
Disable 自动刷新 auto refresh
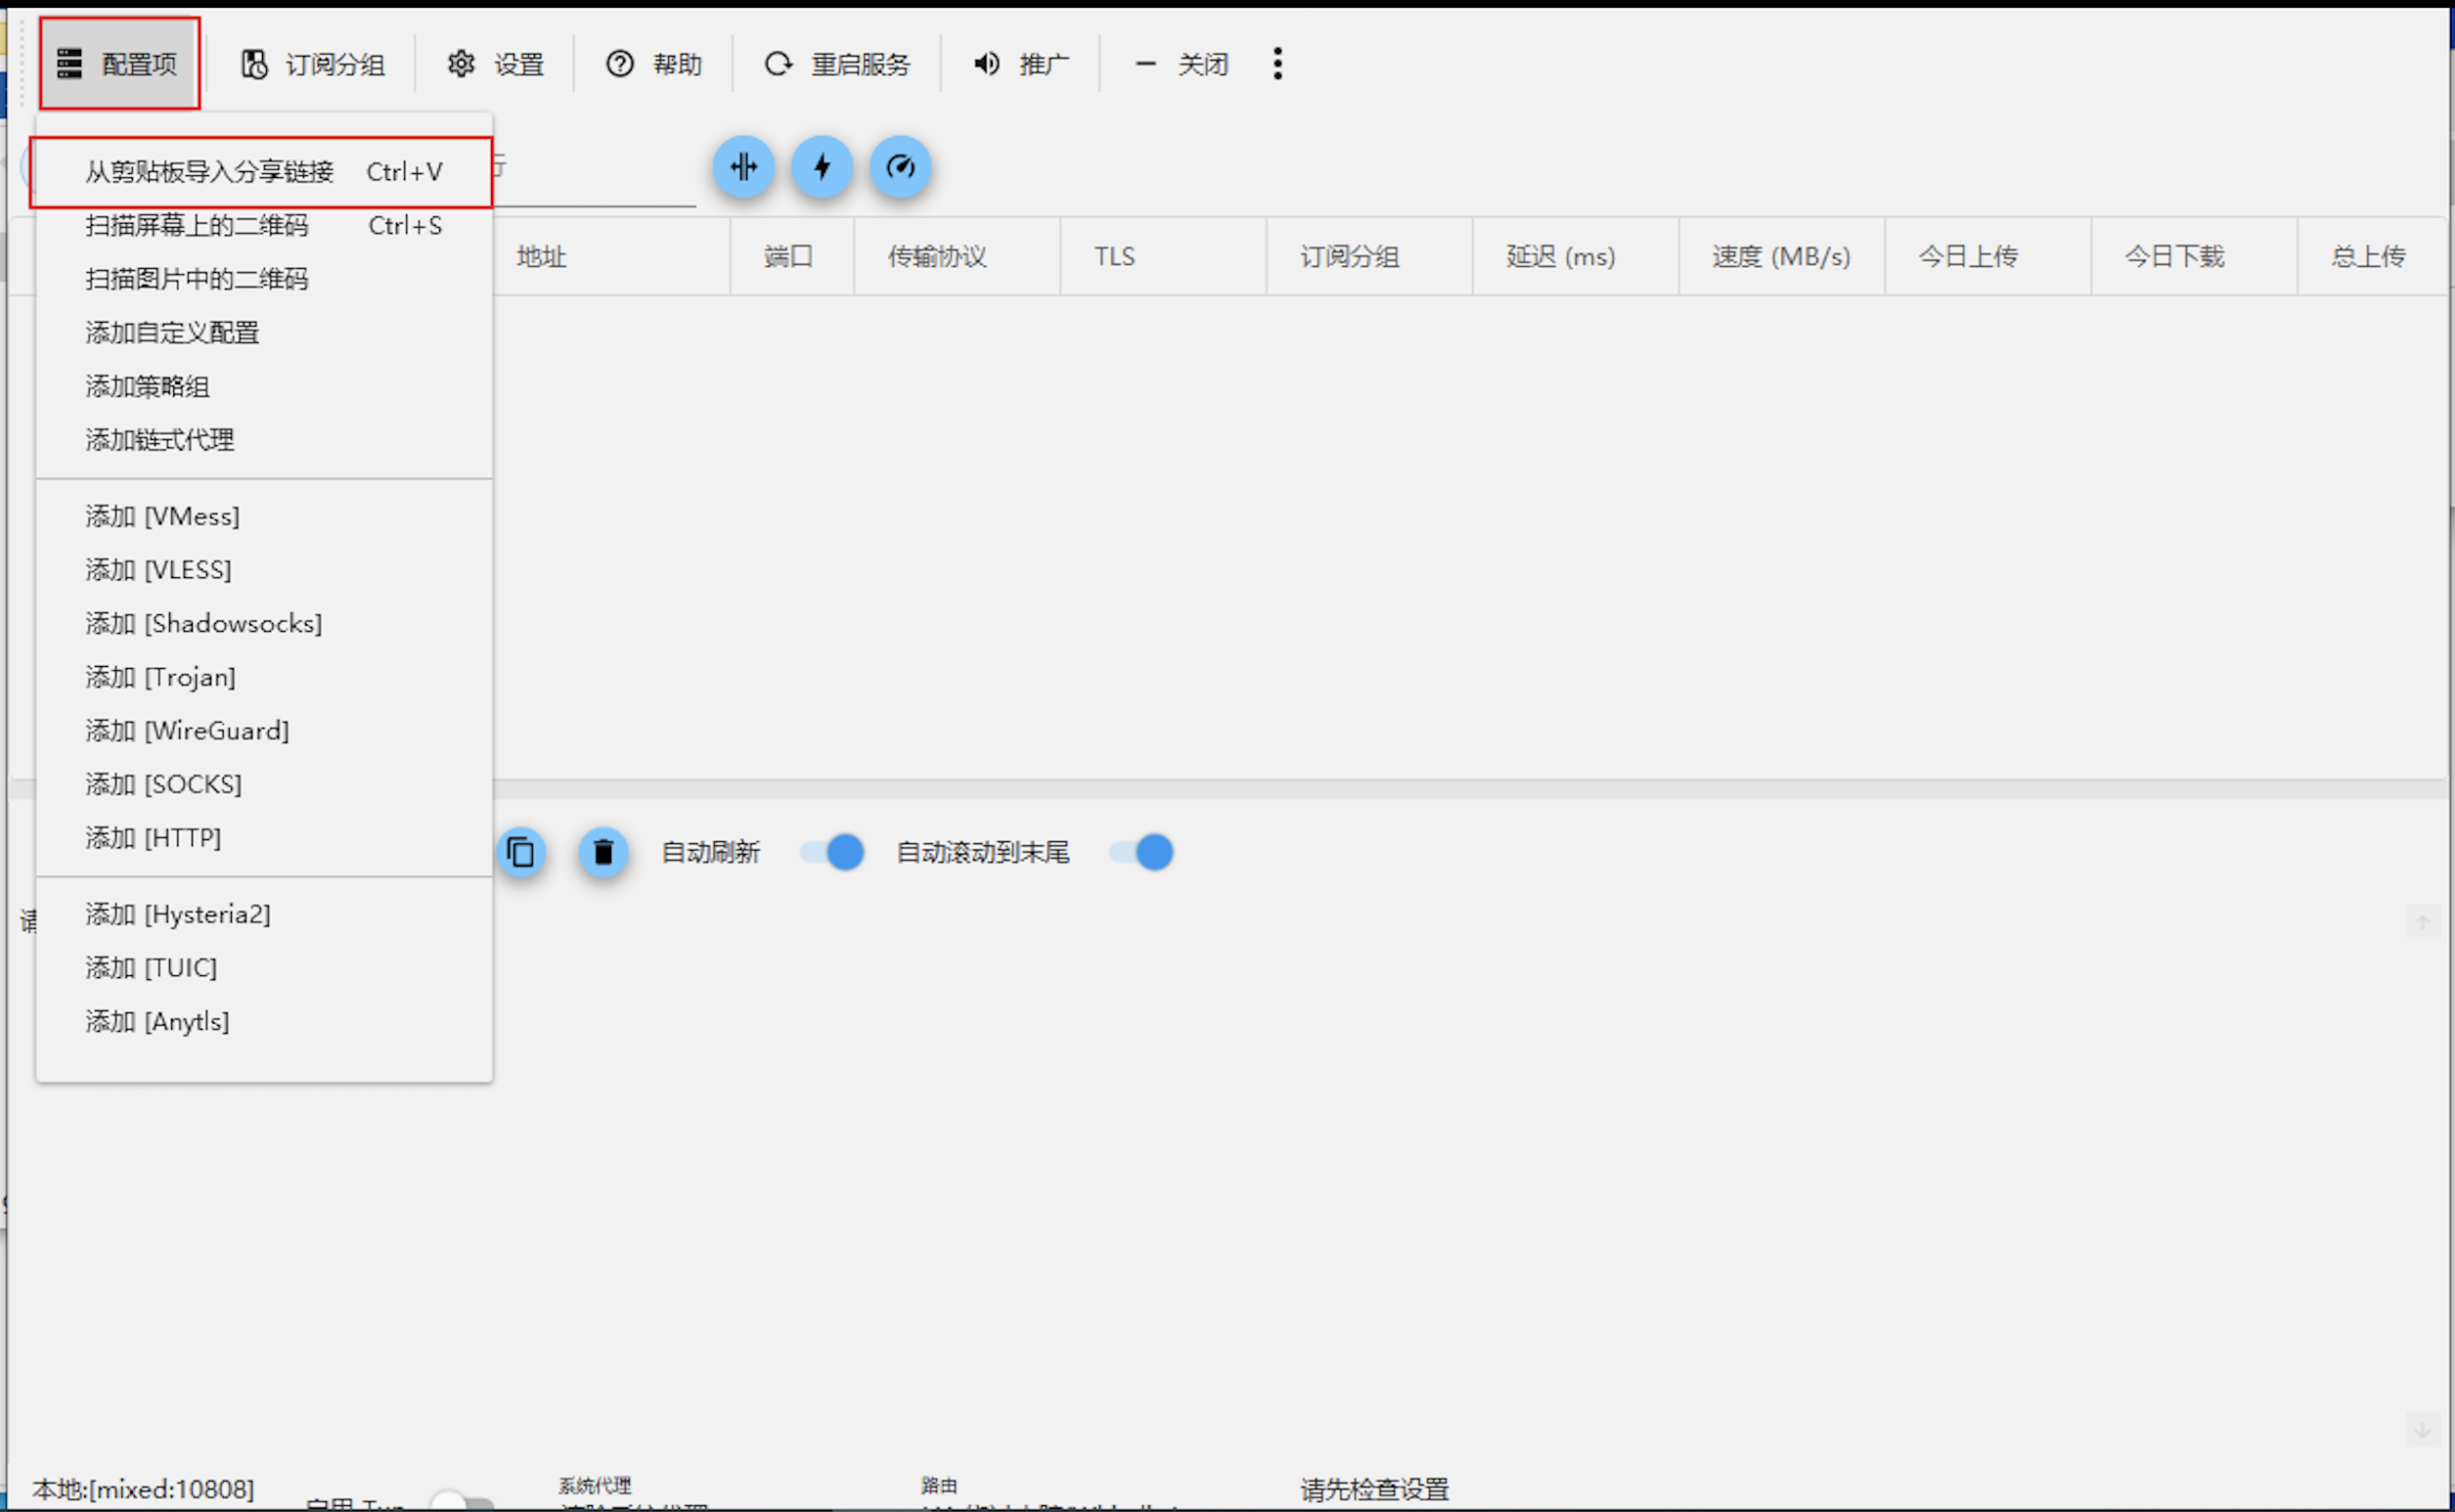pyautogui.click(x=831, y=852)
